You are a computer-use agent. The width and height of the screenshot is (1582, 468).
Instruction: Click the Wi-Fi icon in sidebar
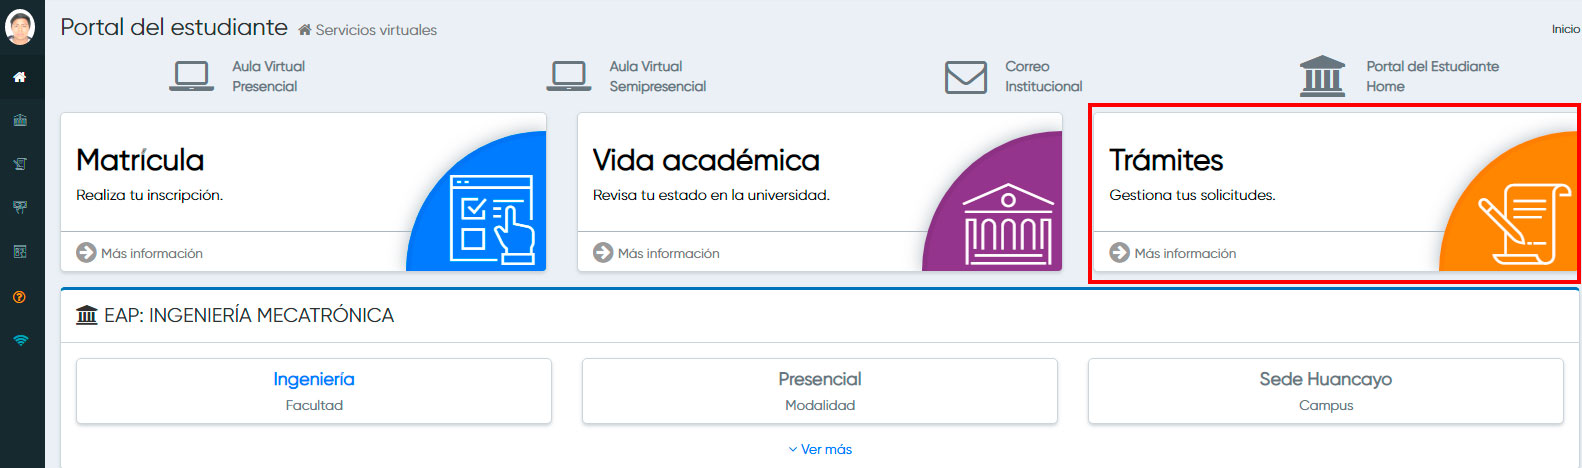coord(20,340)
